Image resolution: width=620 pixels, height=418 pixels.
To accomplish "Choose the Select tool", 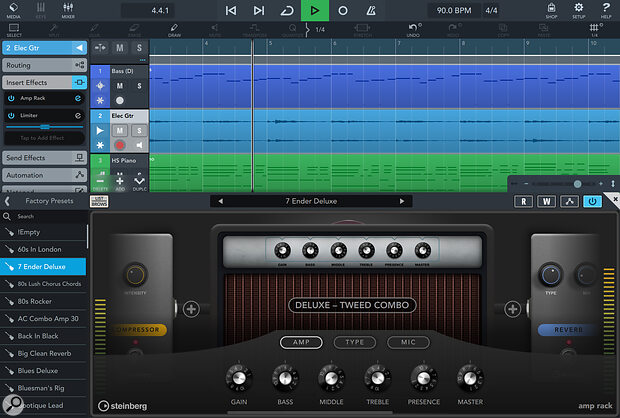I will (x=14, y=30).
